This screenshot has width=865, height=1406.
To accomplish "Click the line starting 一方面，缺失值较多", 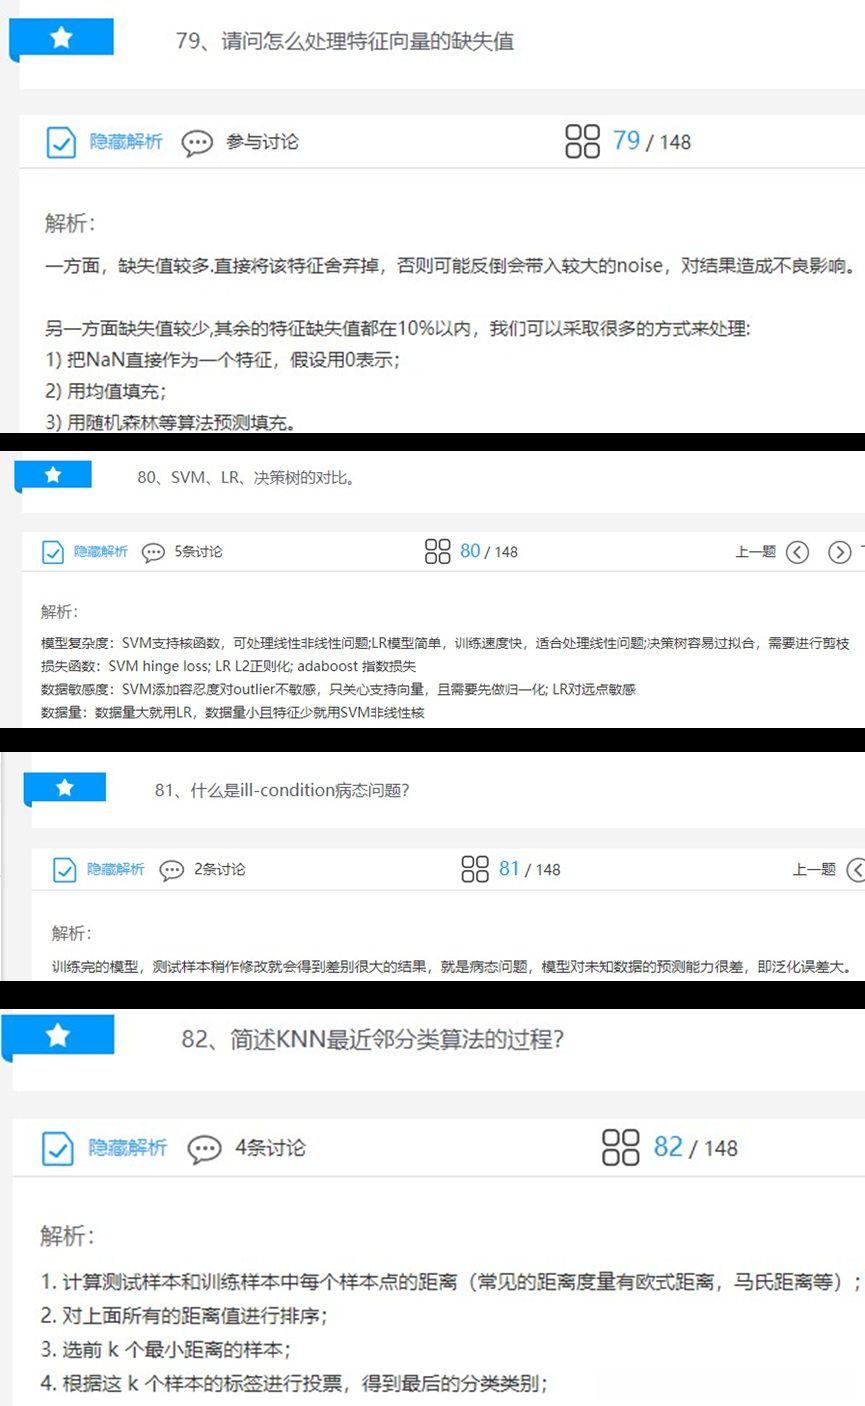I will 451,266.
